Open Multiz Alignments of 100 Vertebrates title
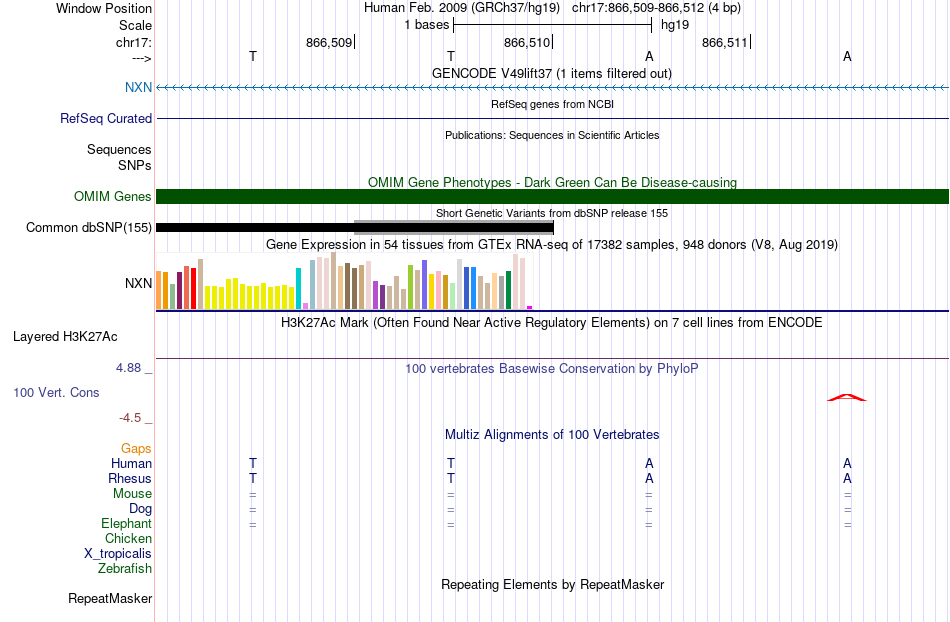The width and height of the screenshot is (950, 622). (x=552, y=434)
